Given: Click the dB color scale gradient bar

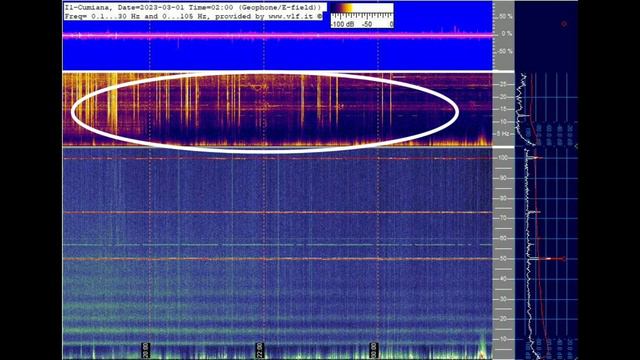Looking at the screenshot, I should pos(362,8).
